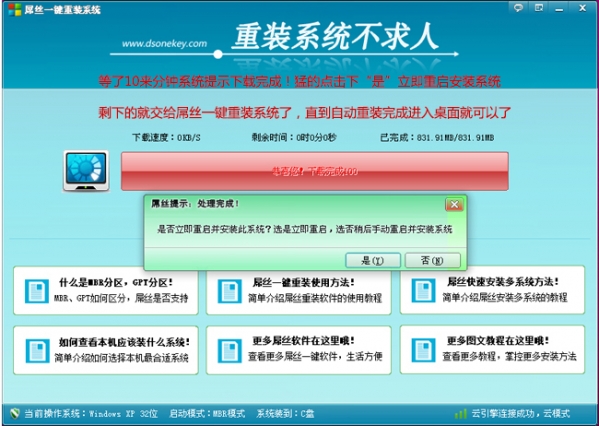
Task: Click the app logo in title bar
Action: (x=15, y=9)
